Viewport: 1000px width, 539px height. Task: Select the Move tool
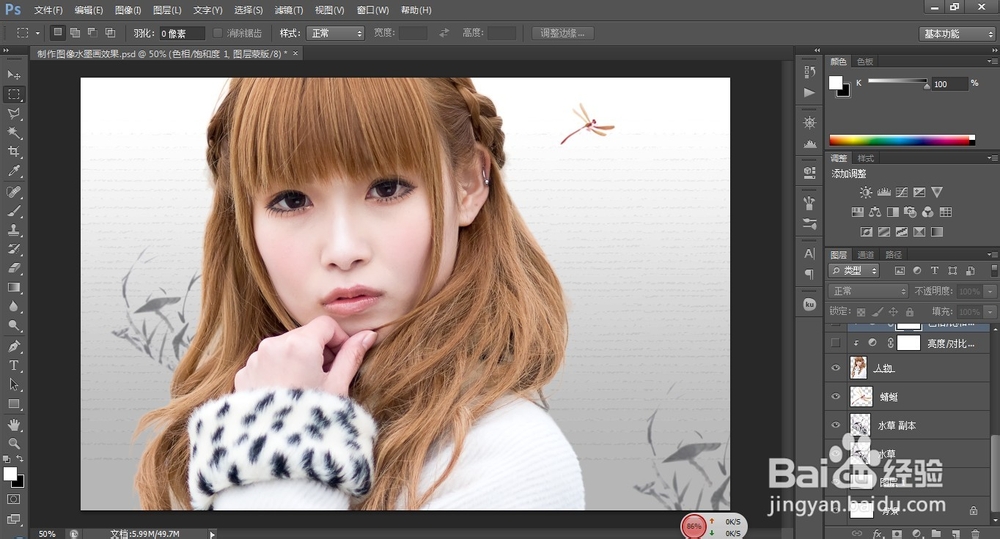13,75
